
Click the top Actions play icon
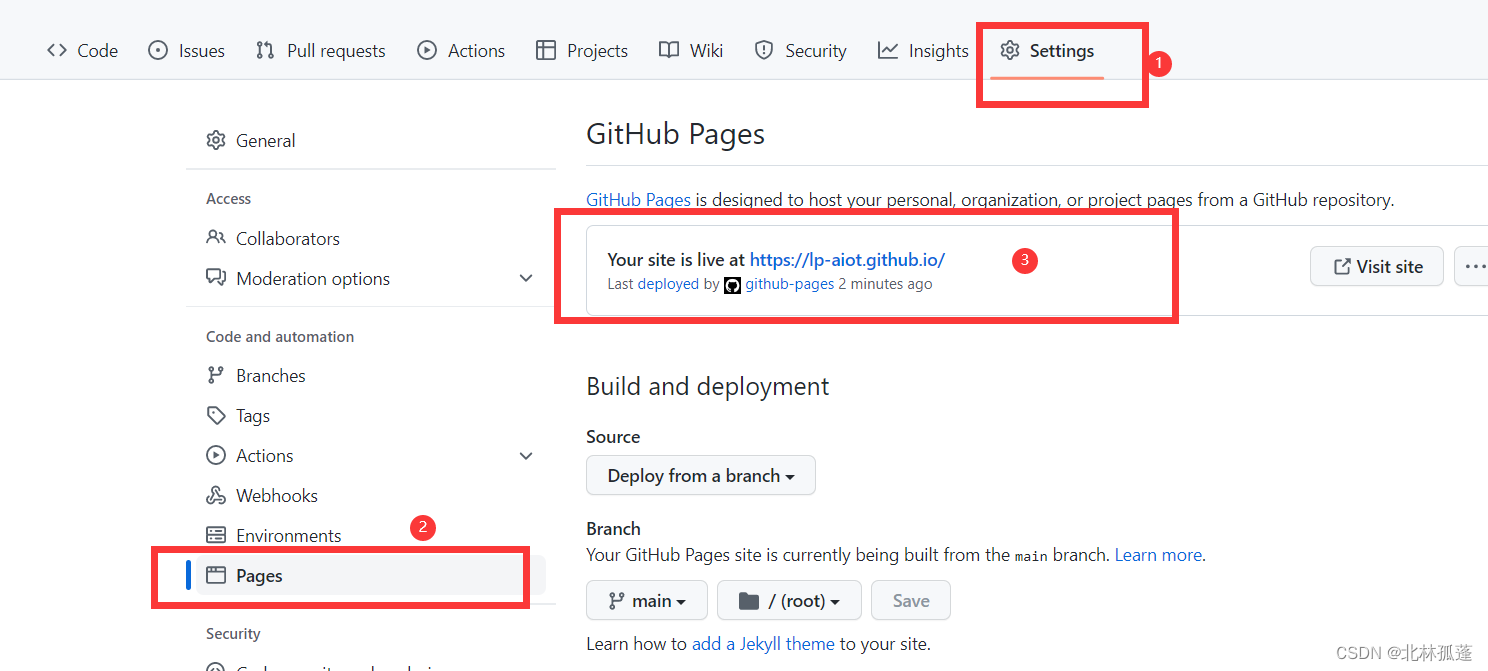pos(427,50)
